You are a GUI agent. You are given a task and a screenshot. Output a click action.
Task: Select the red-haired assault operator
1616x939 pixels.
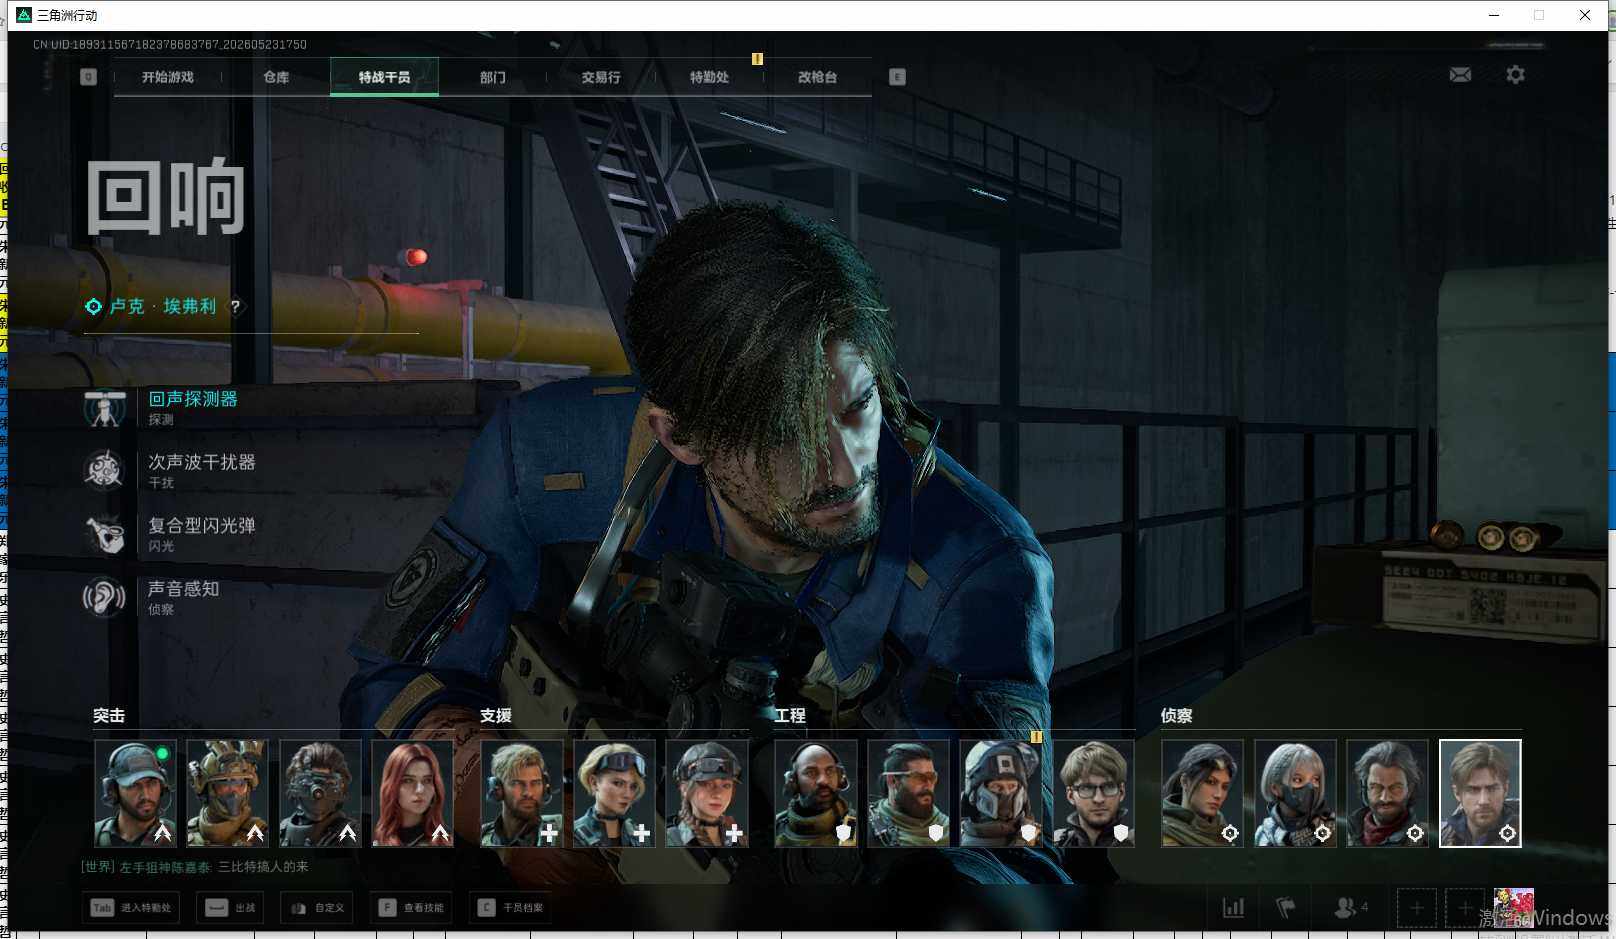(x=412, y=793)
